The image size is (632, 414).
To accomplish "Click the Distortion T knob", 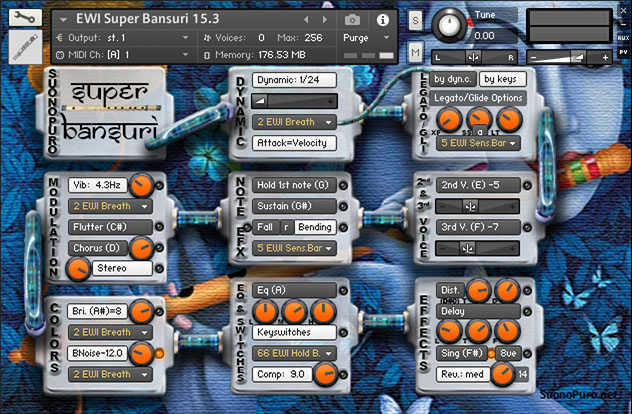I will (478, 291).
